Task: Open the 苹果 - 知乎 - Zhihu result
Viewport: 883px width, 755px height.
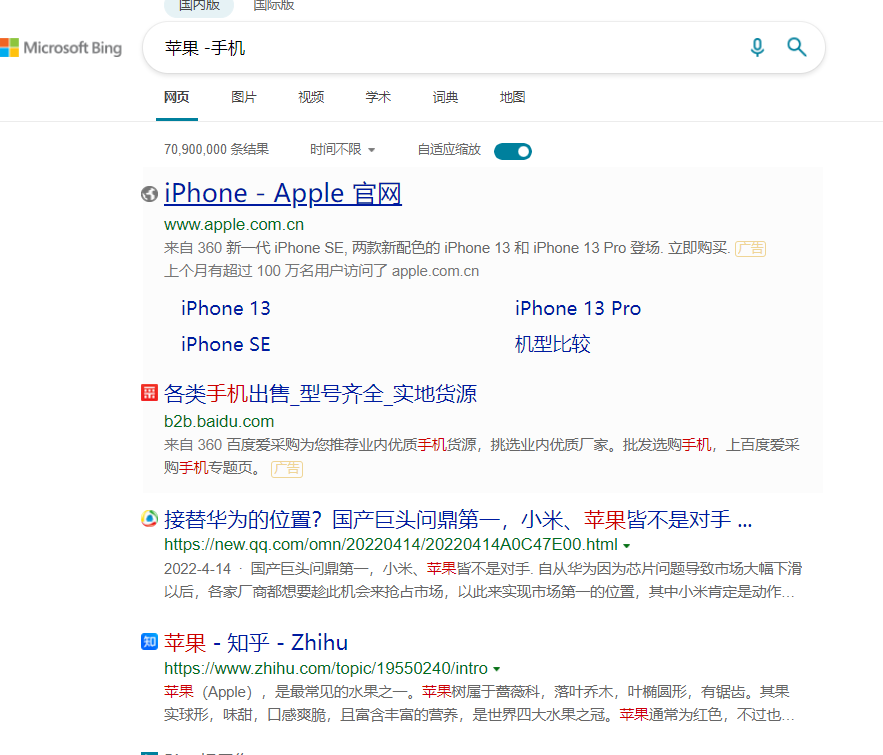Action: click(256, 642)
